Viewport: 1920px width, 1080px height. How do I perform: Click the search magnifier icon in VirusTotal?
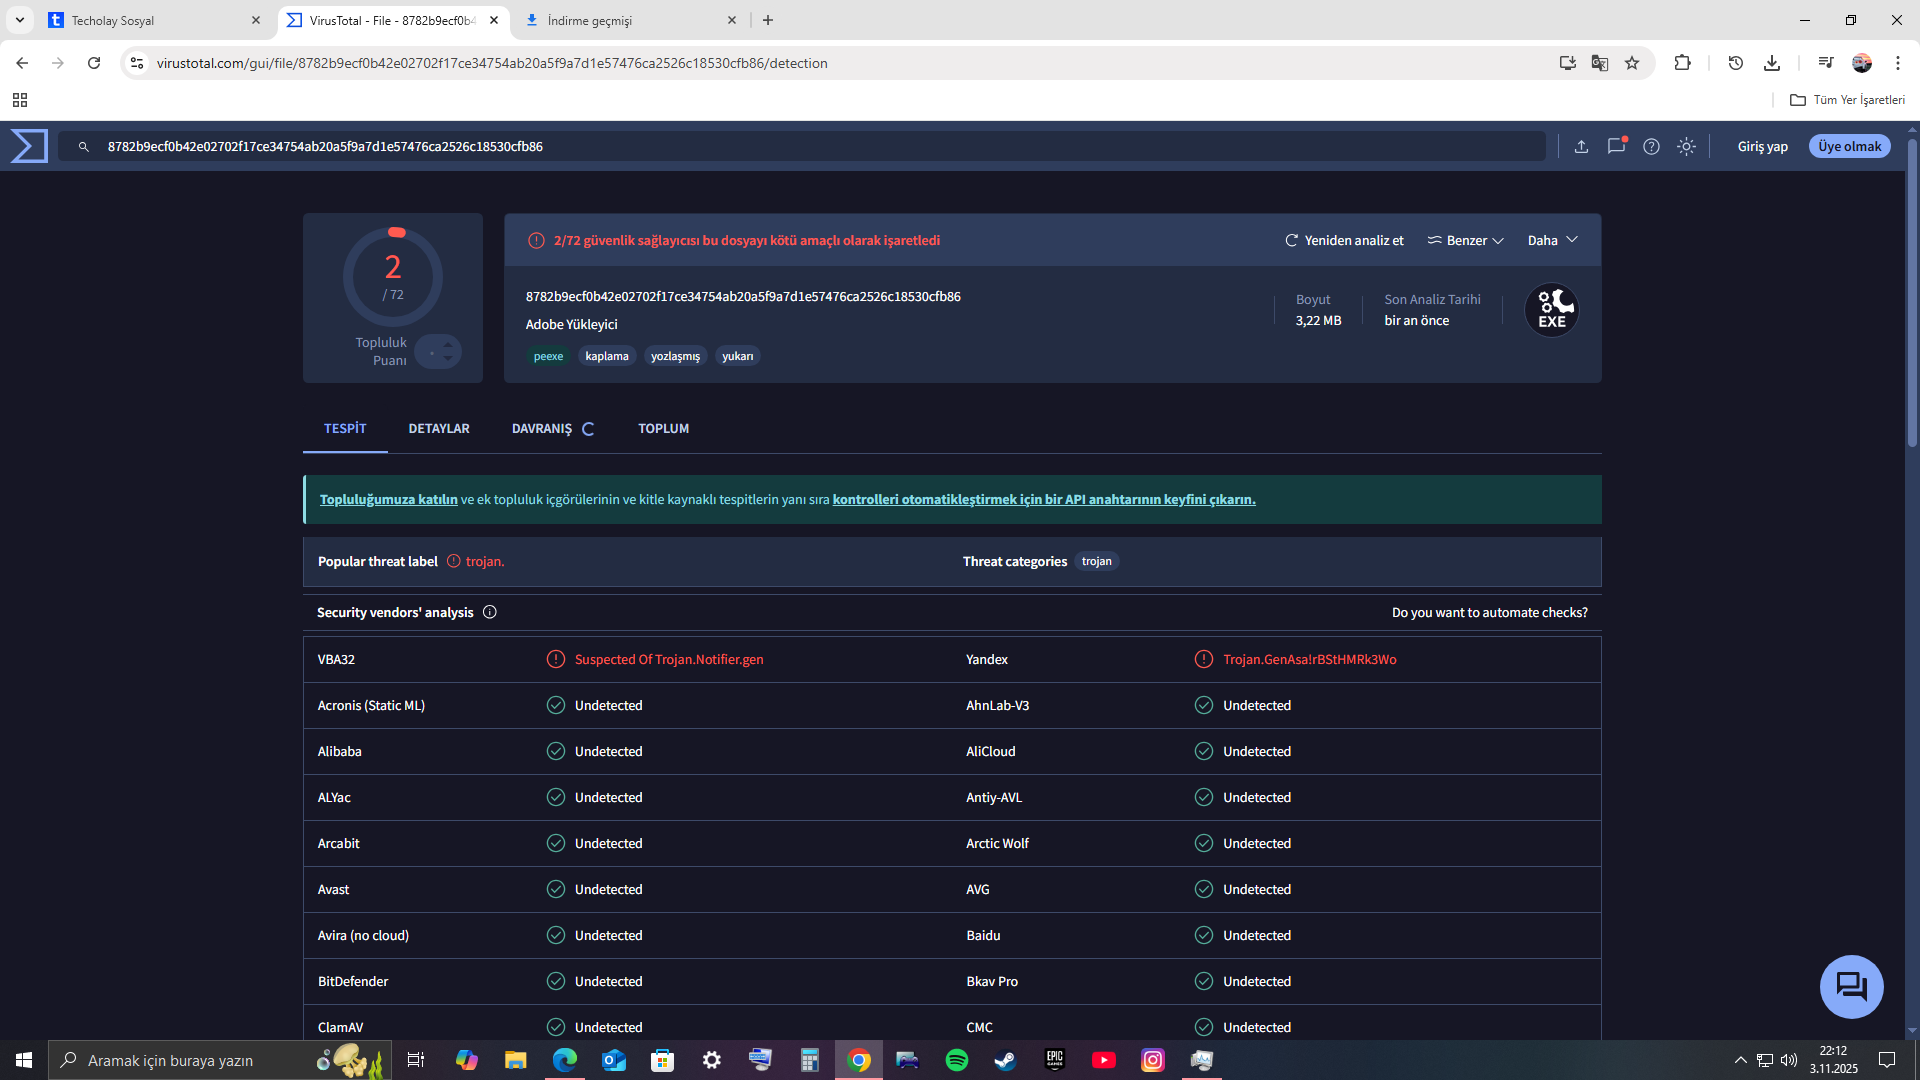point(84,147)
